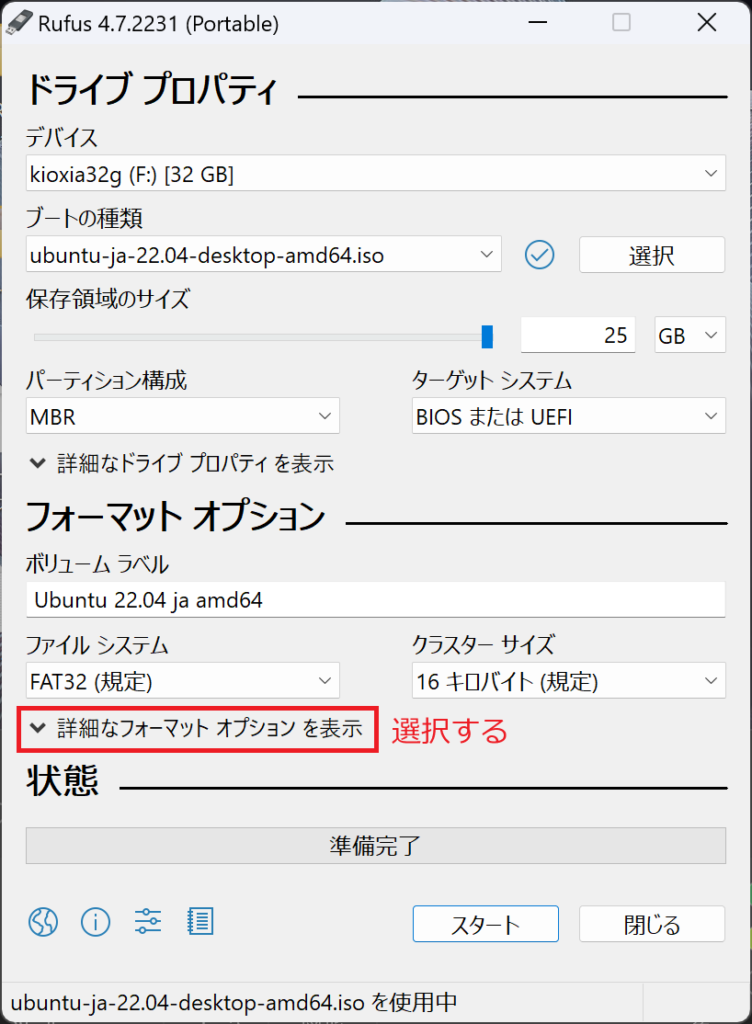Click status bar text ubuntu-ja-22.04-desktop-amd64.iso を使用中
Screen dimensions: 752x1024
234,1002
